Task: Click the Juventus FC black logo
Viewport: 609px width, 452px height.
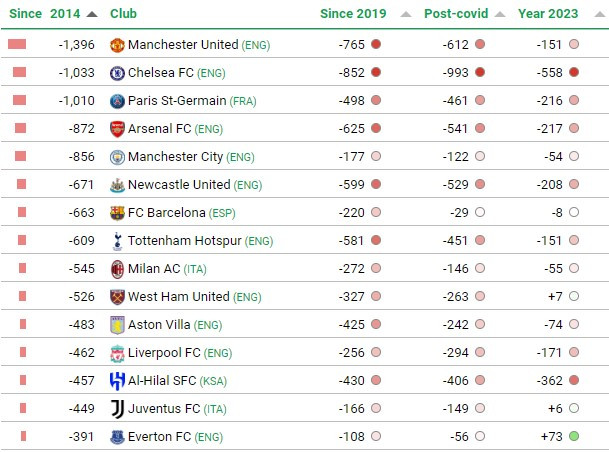Action: [117, 409]
